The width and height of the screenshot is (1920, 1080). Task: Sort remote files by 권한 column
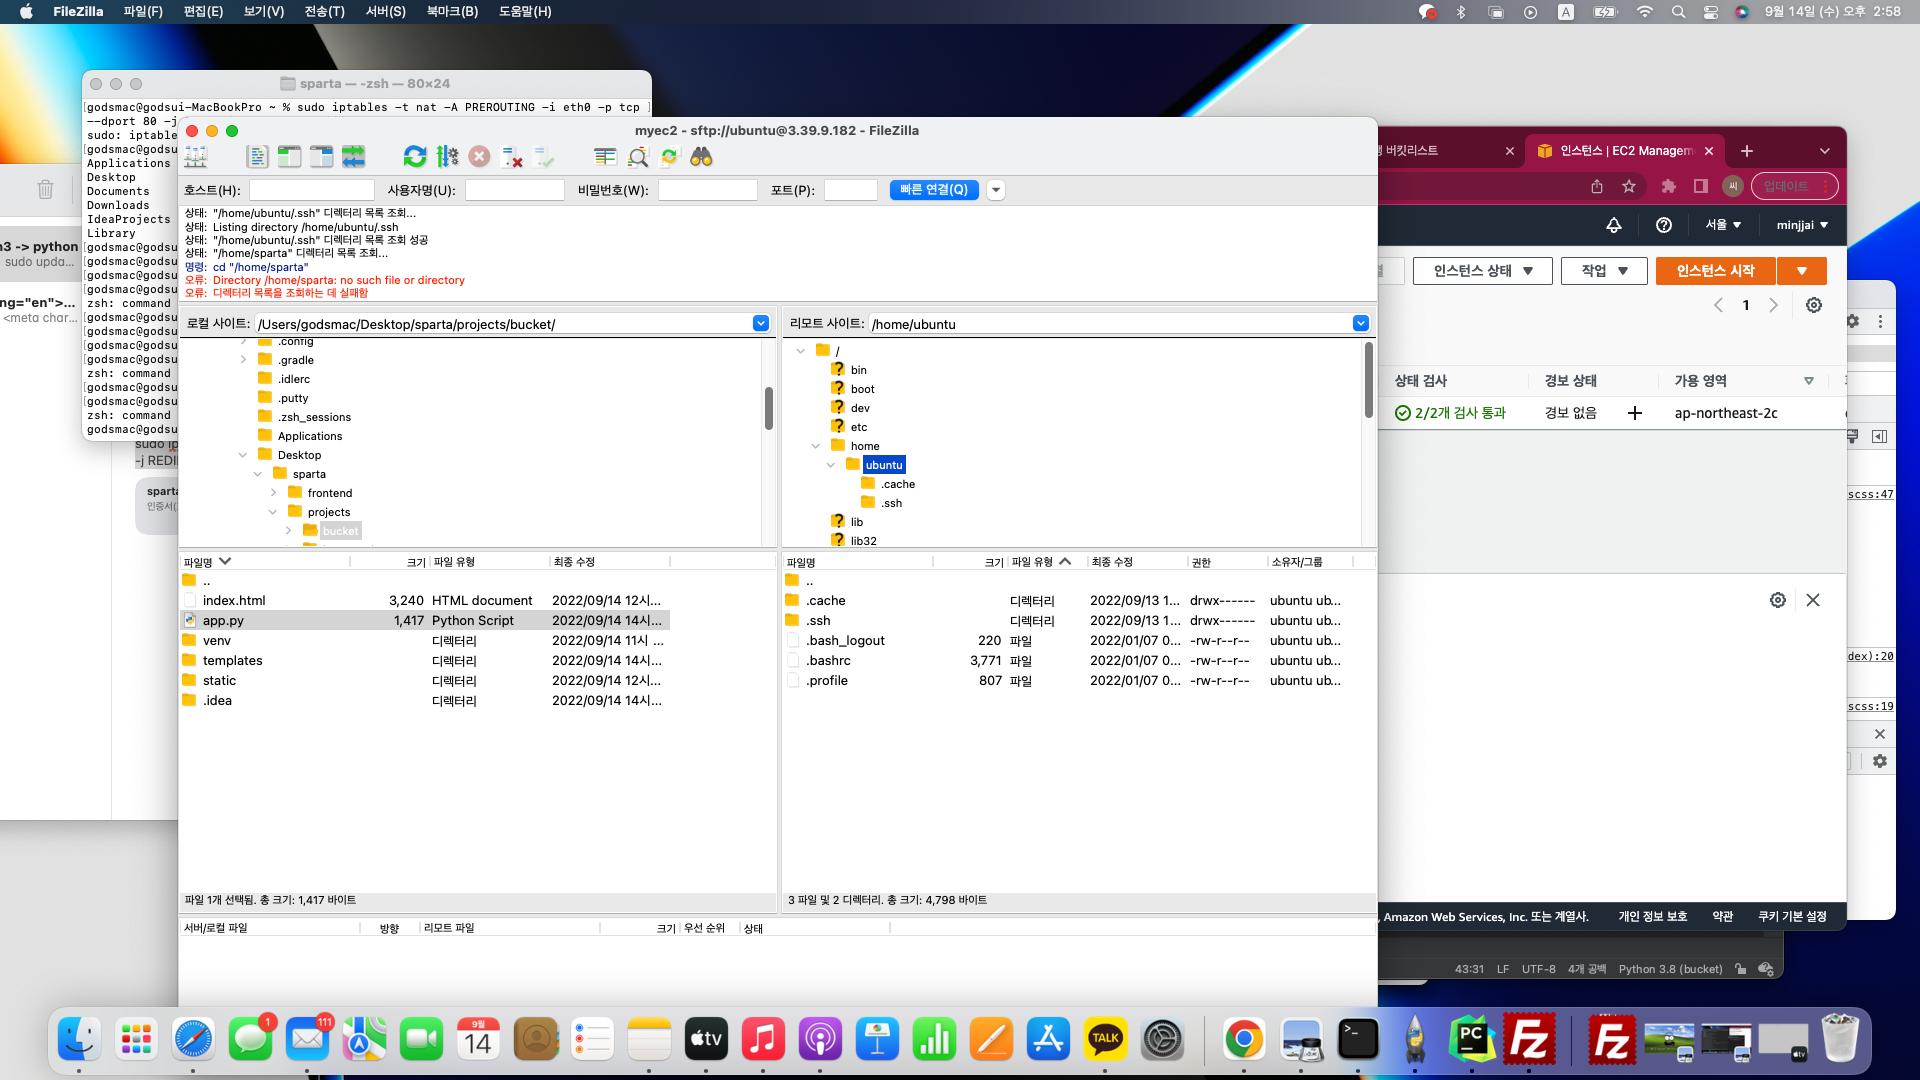pyautogui.click(x=1227, y=562)
